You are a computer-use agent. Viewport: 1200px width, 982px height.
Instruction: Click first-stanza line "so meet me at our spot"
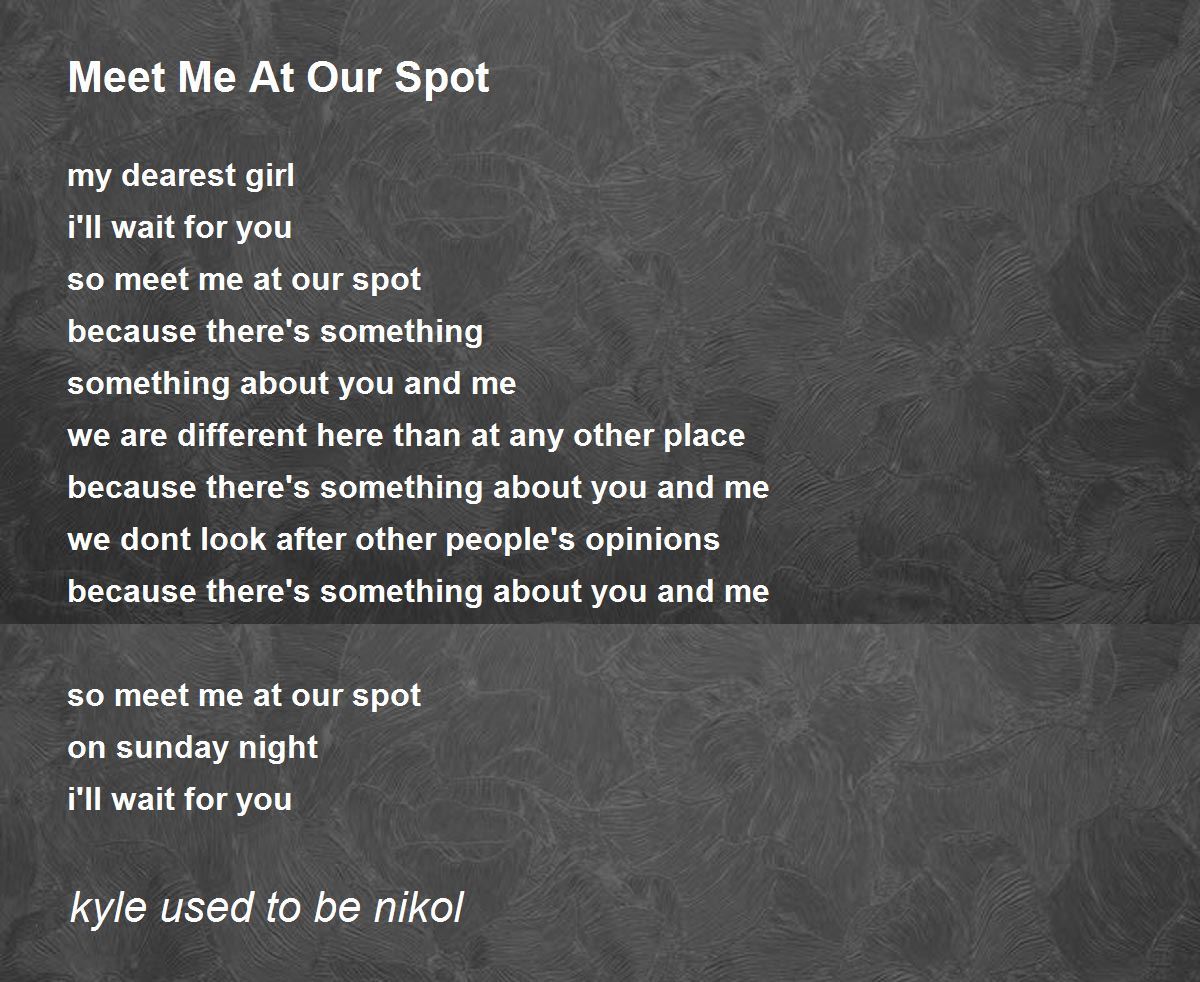pos(244,280)
